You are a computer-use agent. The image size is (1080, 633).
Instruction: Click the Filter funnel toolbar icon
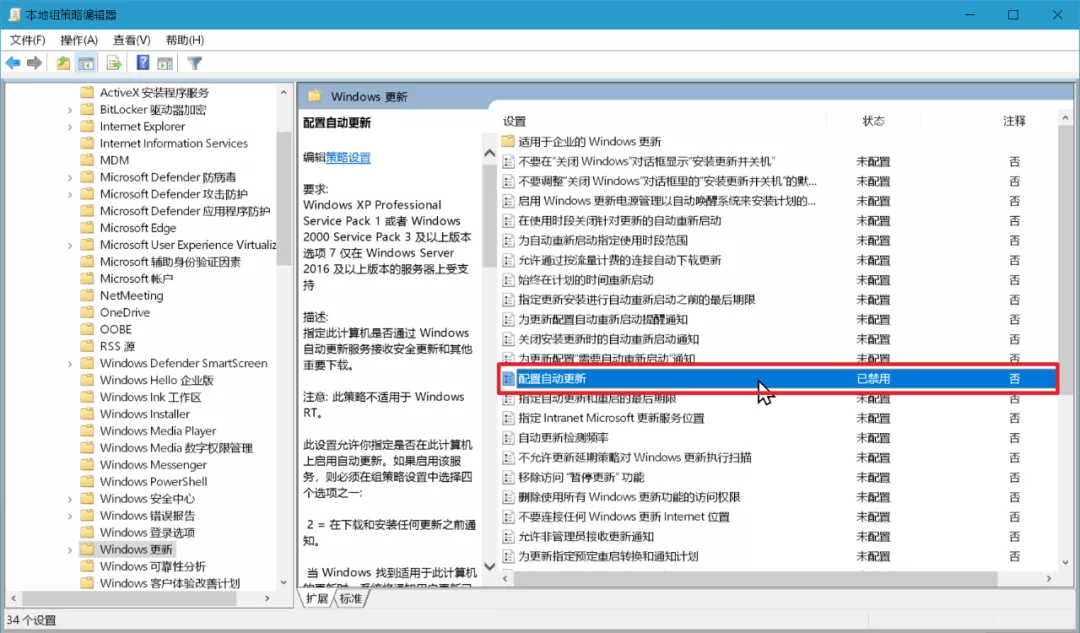tap(195, 63)
